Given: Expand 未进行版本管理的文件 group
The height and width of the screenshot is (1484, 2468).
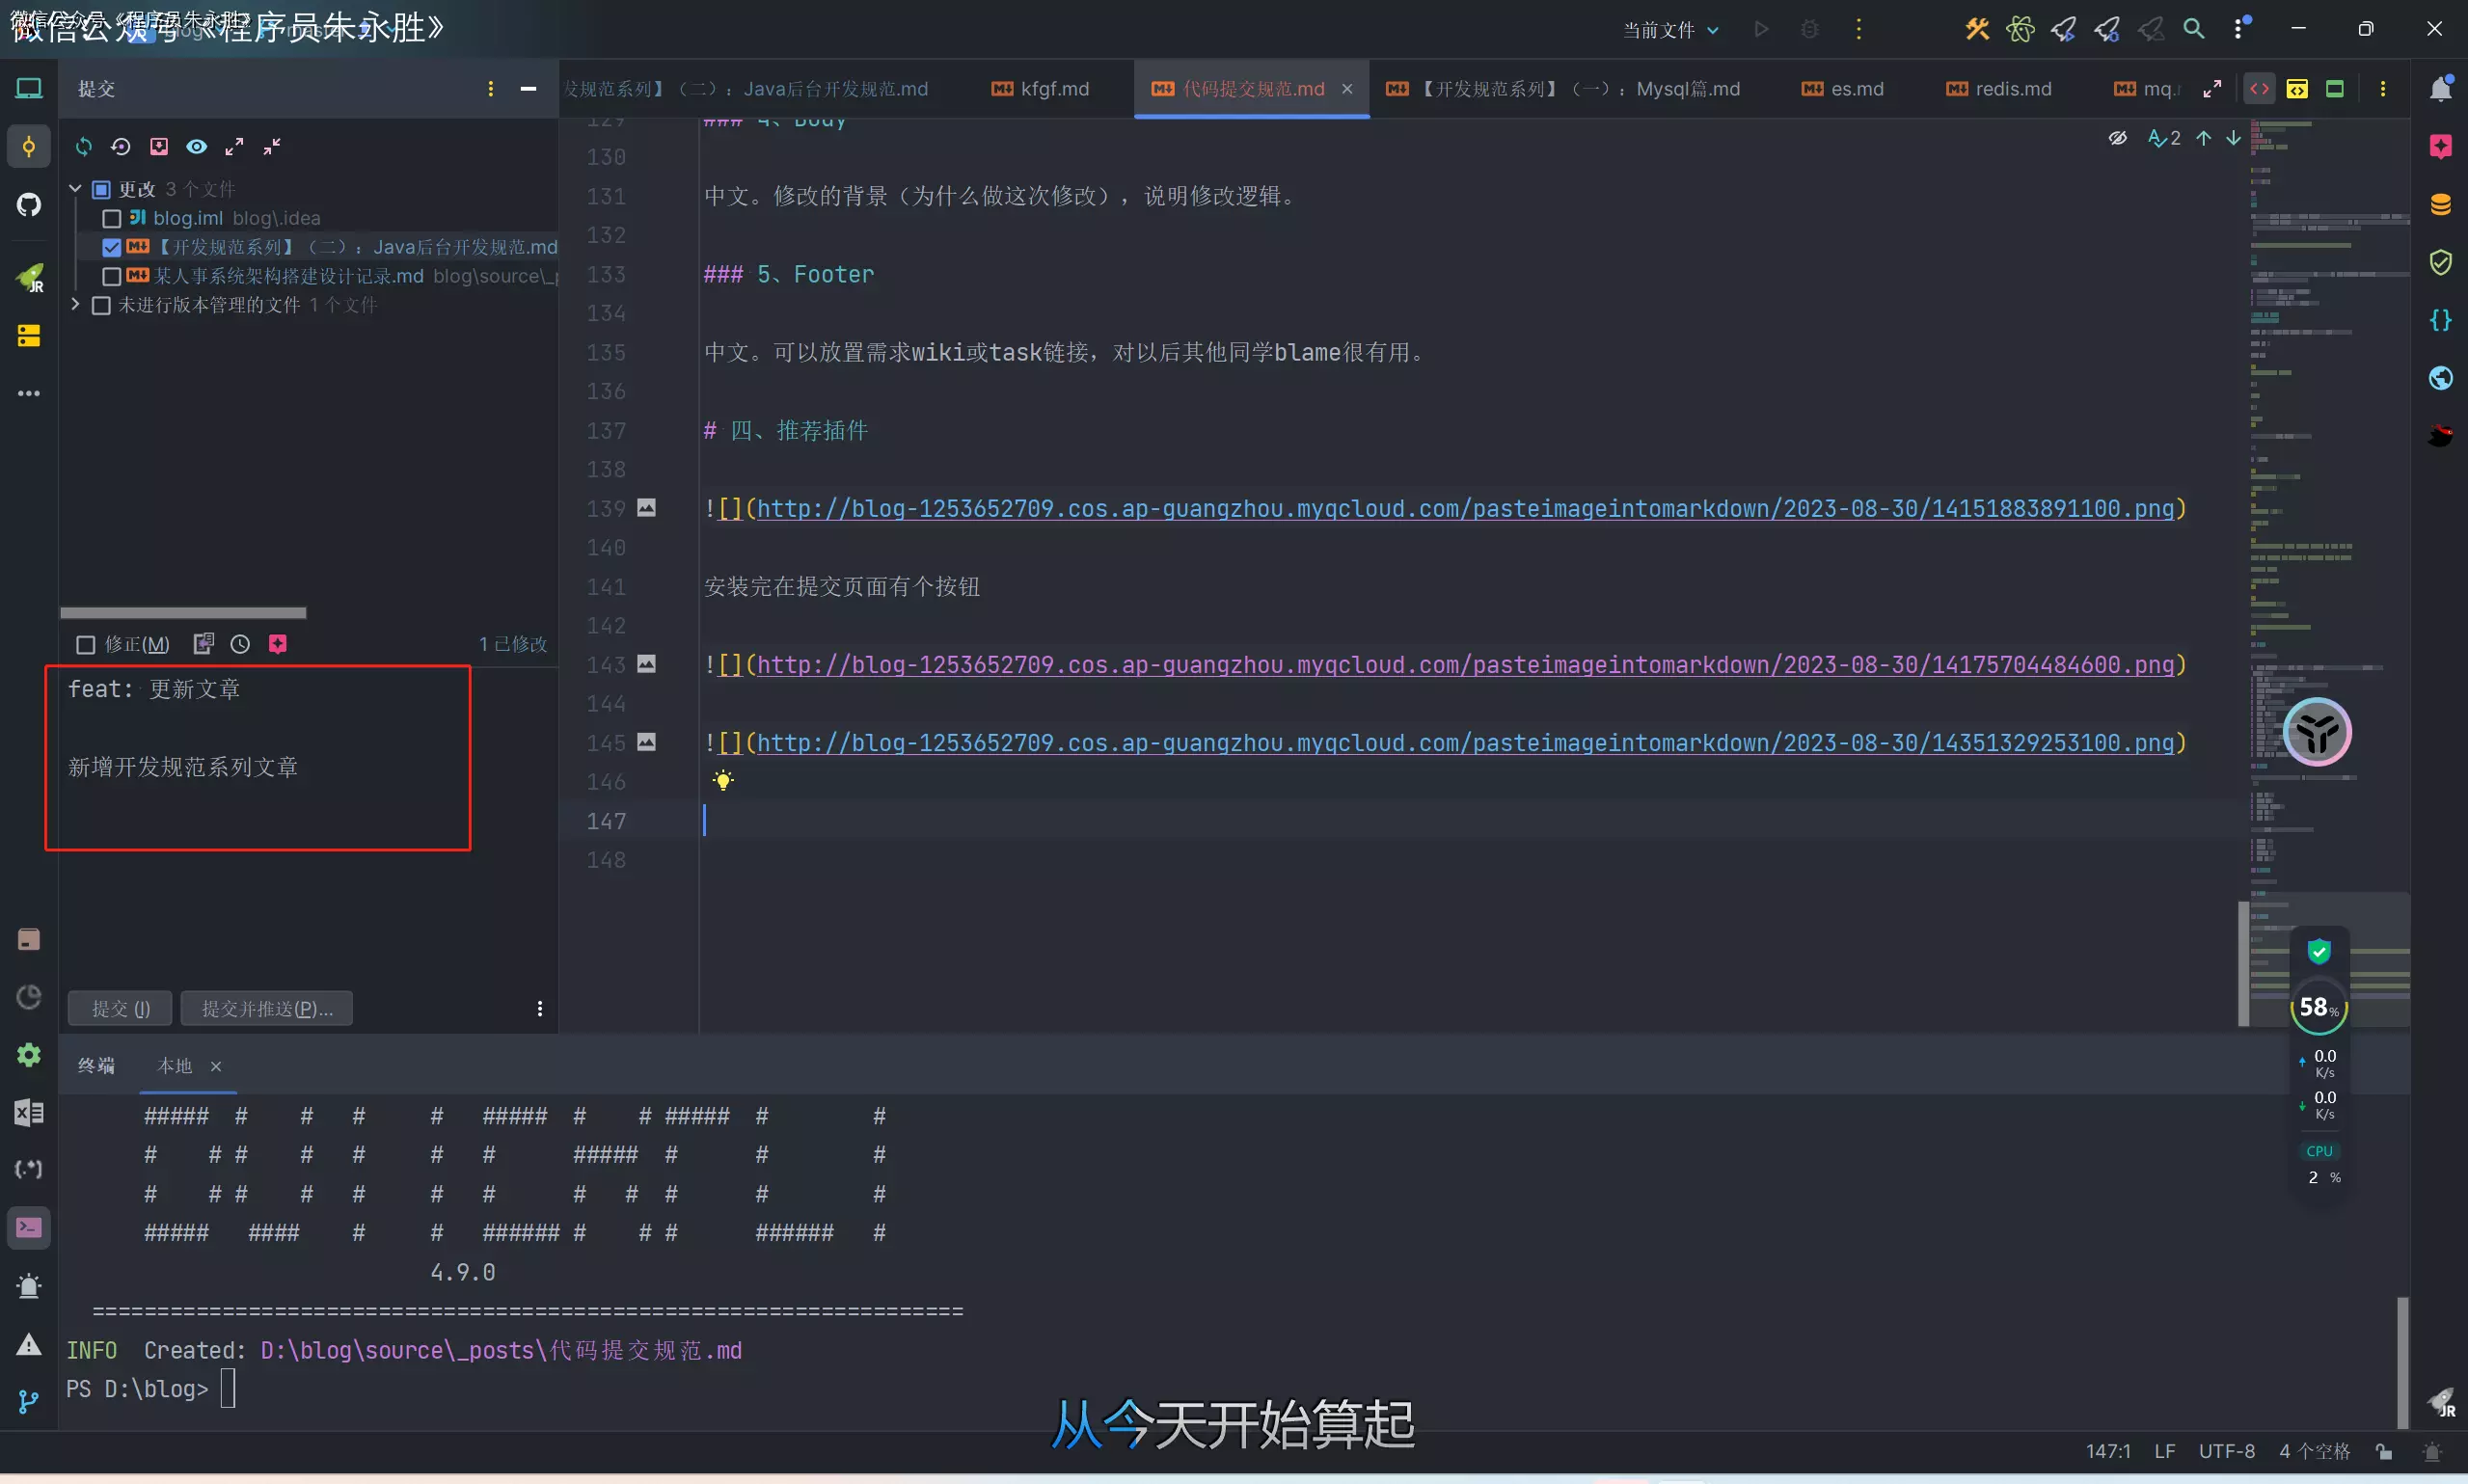Looking at the screenshot, I should (74, 305).
